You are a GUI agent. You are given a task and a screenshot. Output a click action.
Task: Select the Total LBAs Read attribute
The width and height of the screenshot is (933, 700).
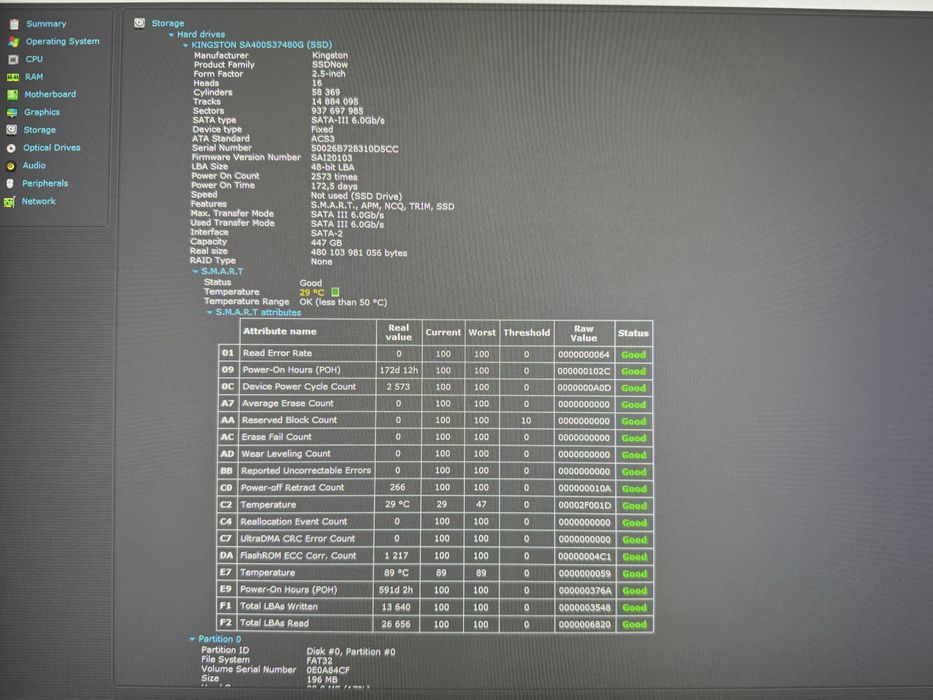pyautogui.click(x=274, y=623)
